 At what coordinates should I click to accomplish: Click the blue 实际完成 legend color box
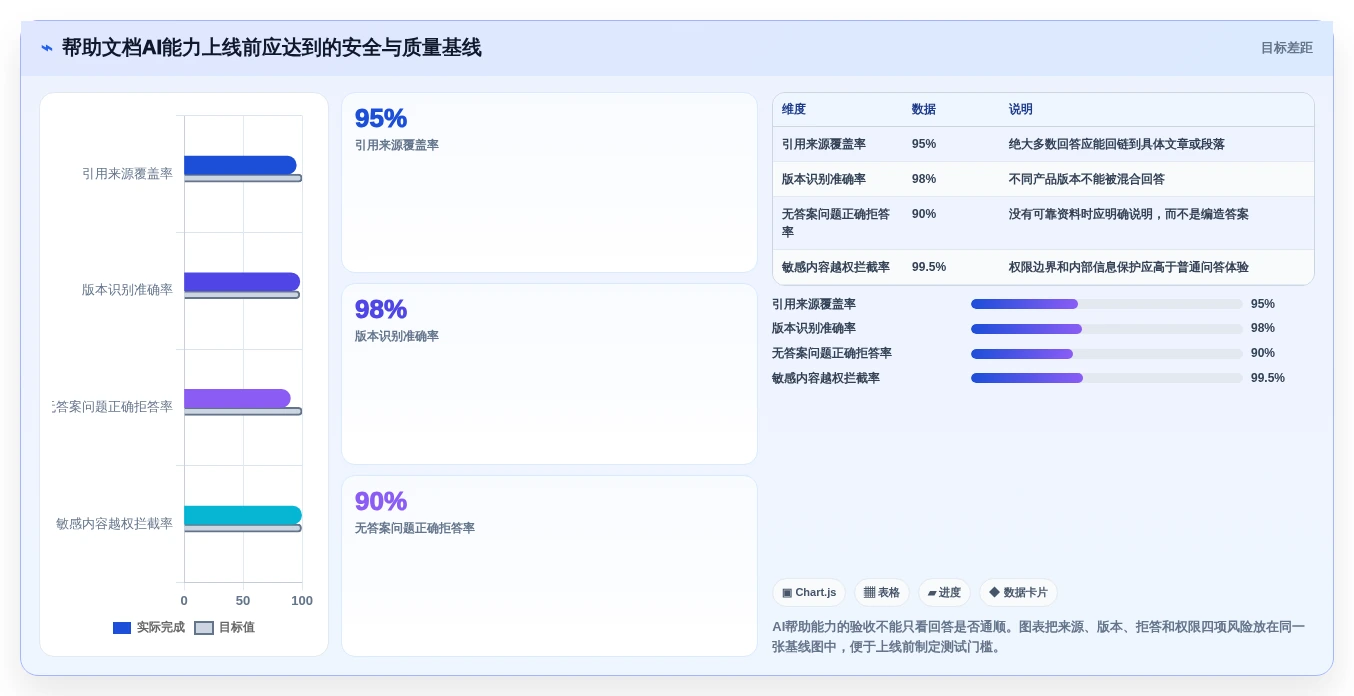pyautogui.click(x=122, y=628)
